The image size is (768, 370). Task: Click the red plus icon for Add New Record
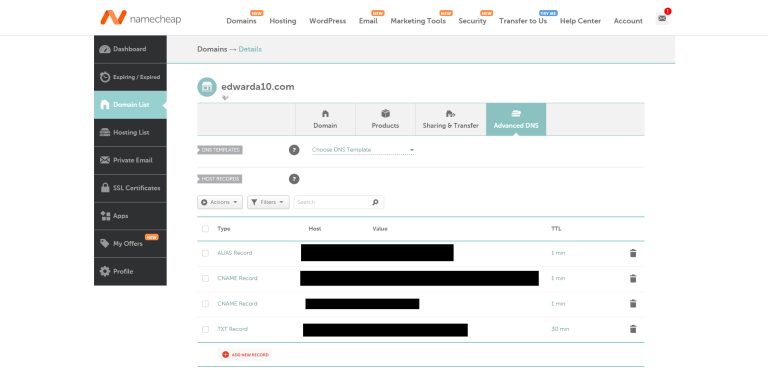pyautogui.click(x=225, y=354)
